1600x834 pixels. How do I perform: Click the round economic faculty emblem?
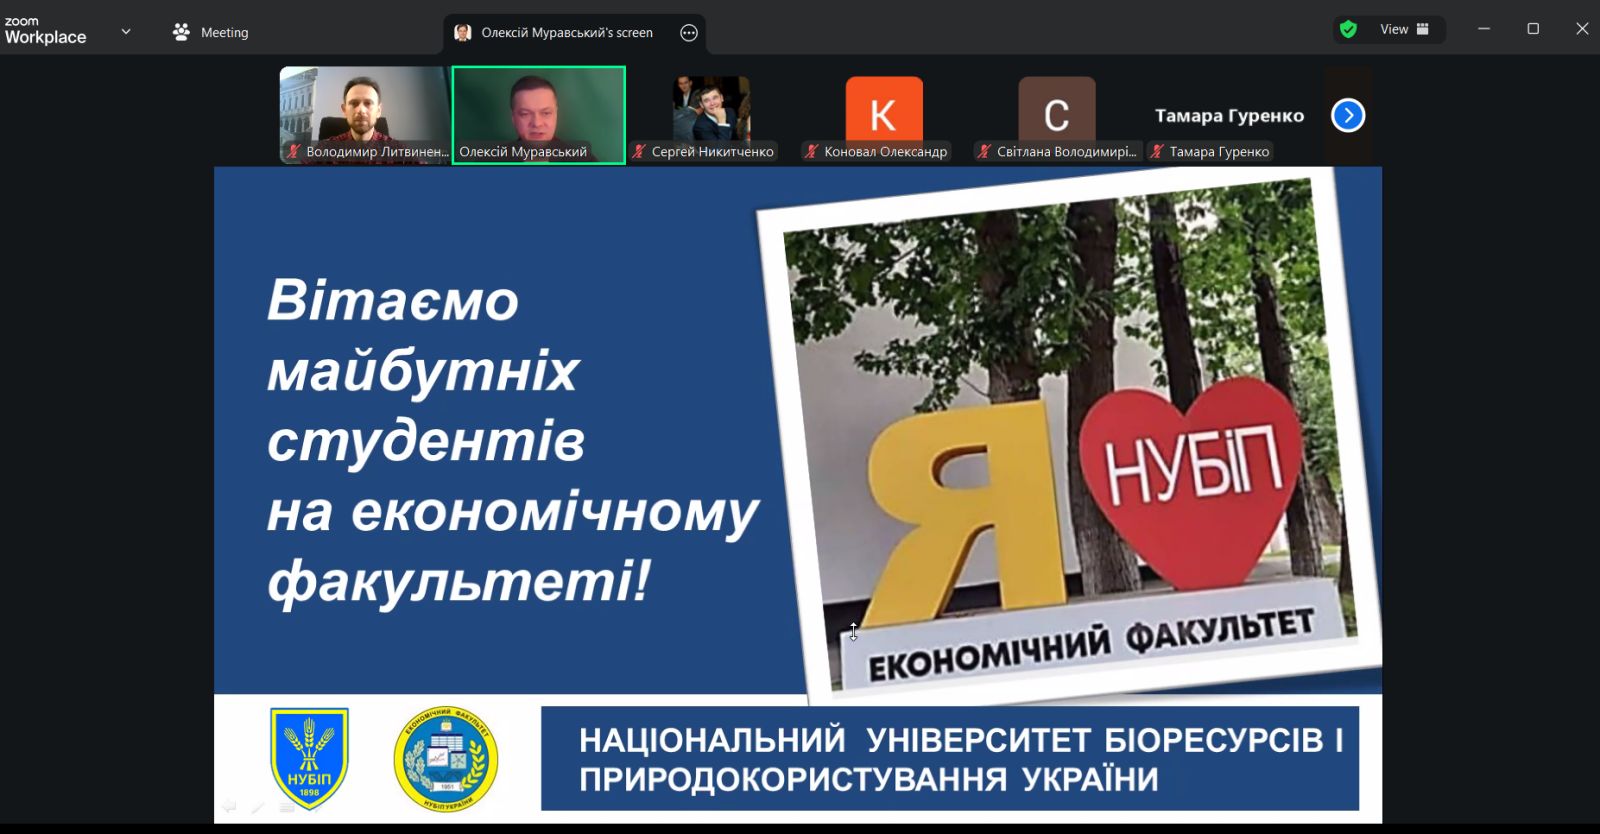(x=446, y=759)
